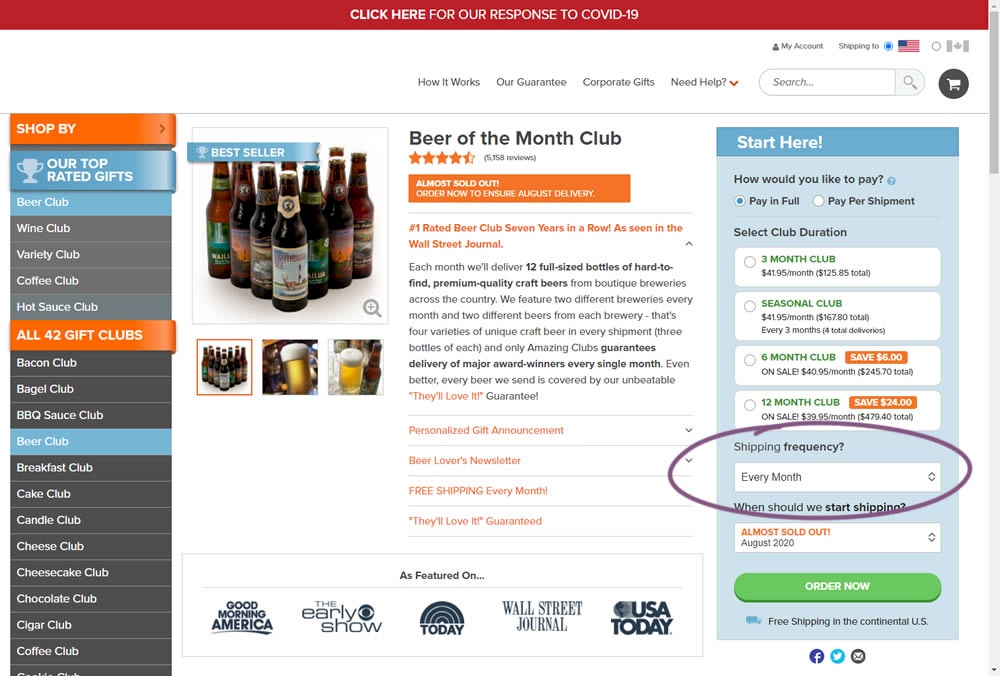Share by email envelope icon
Screen dimensions: 1000x676
point(858,656)
